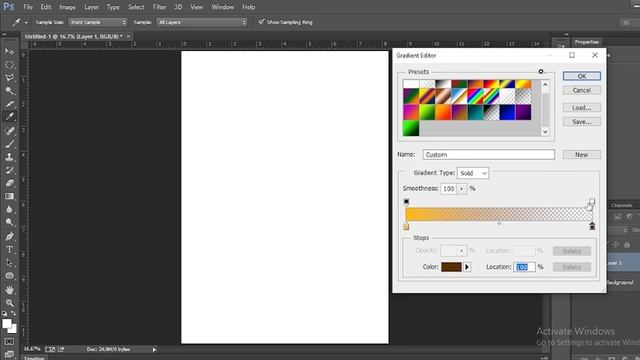Viewport: 640px width, 360px height.
Task: Choose the solid blue gradient preset
Action: point(507,112)
